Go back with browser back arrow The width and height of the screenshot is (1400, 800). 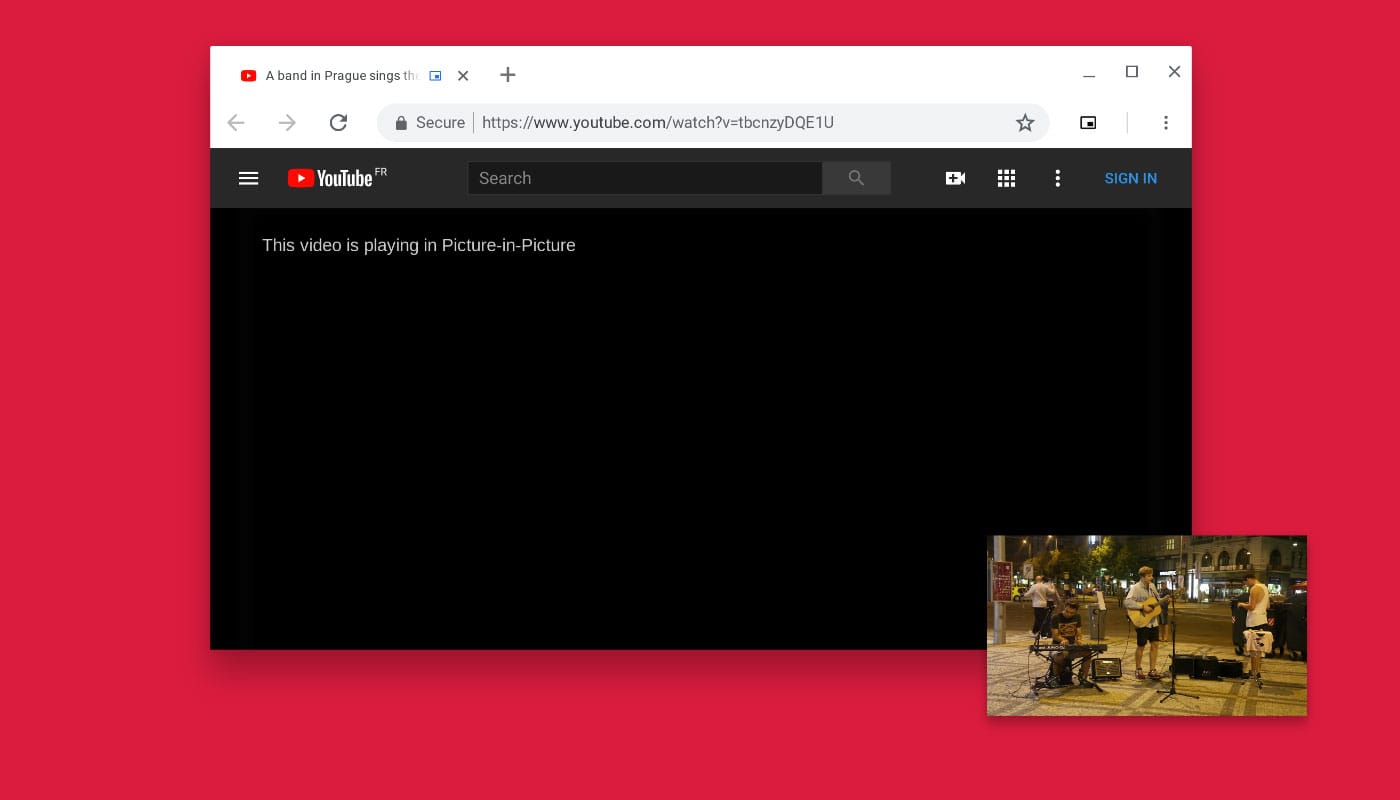(236, 123)
